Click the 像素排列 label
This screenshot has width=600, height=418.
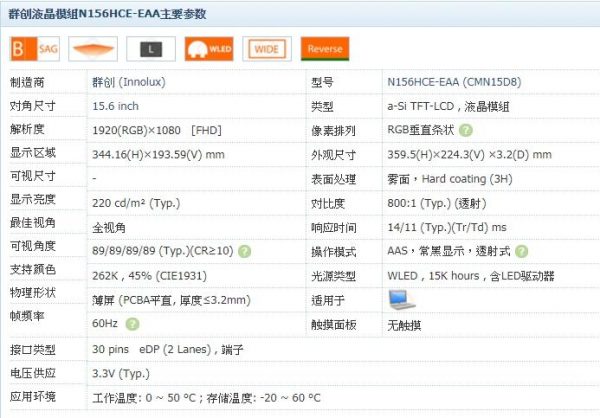(334, 131)
